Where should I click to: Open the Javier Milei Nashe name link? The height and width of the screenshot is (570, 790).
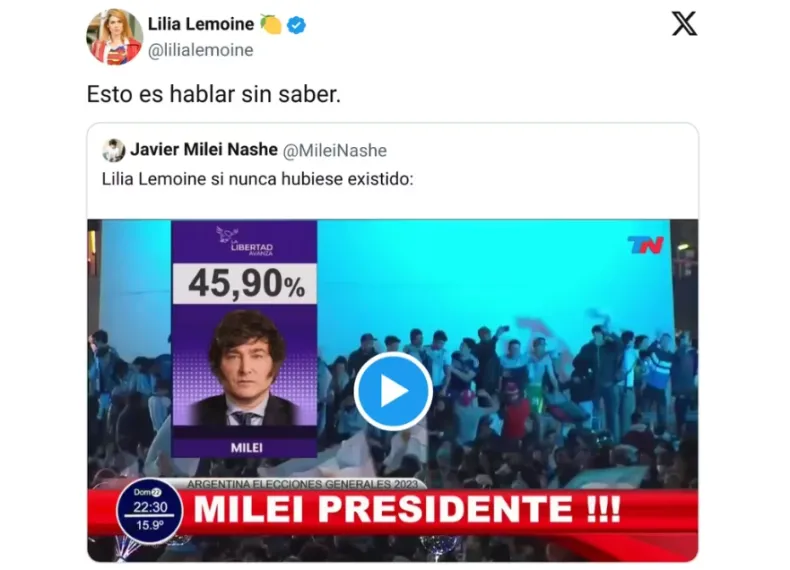(204, 150)
